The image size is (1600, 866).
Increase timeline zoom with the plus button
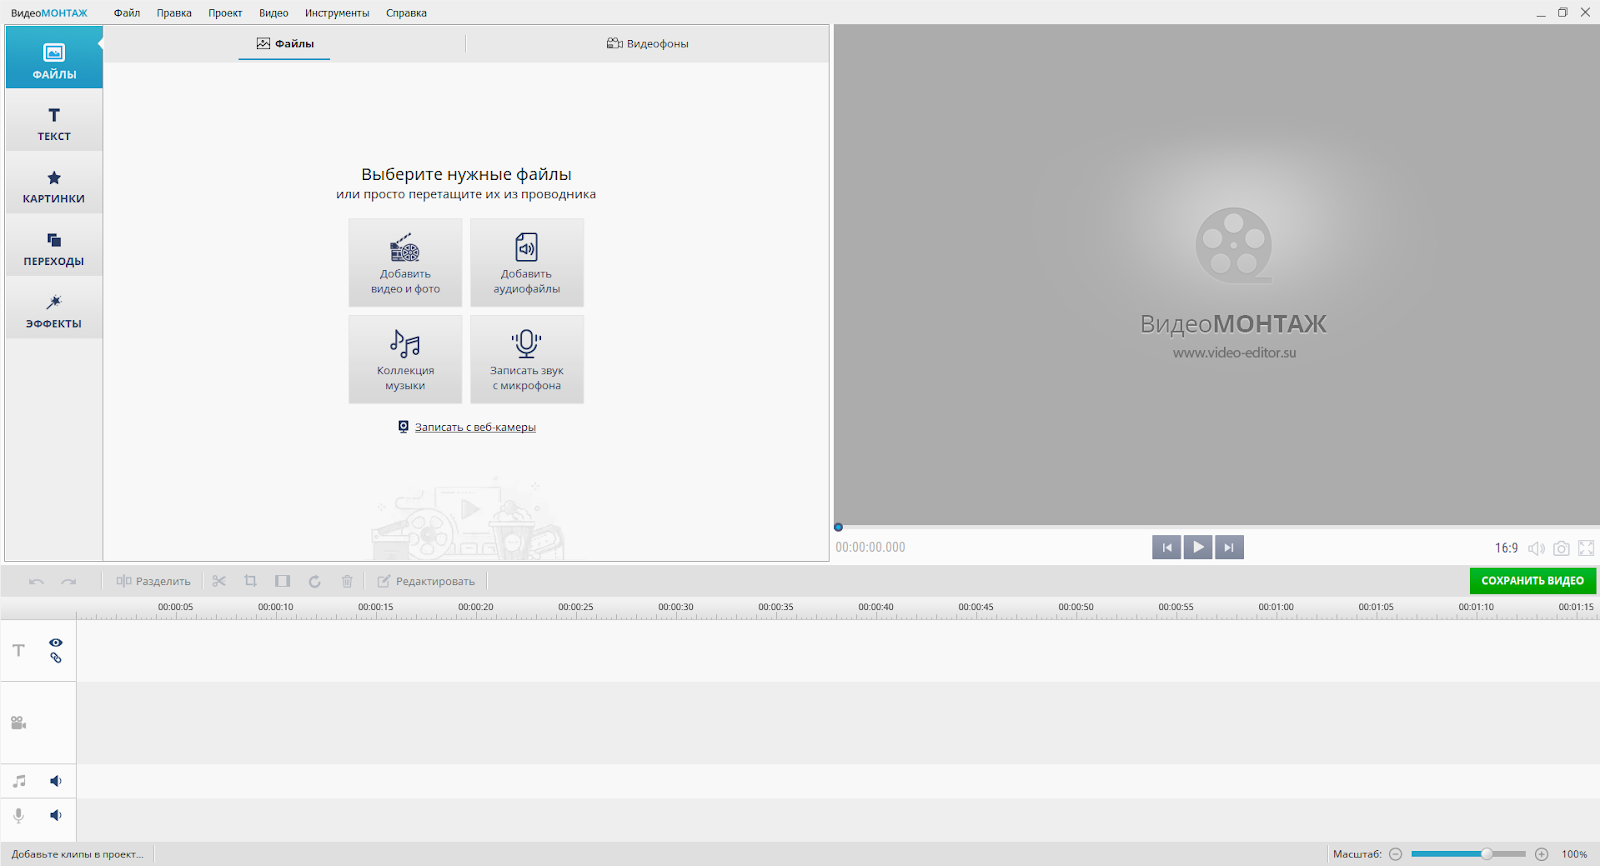[1541, 854]
